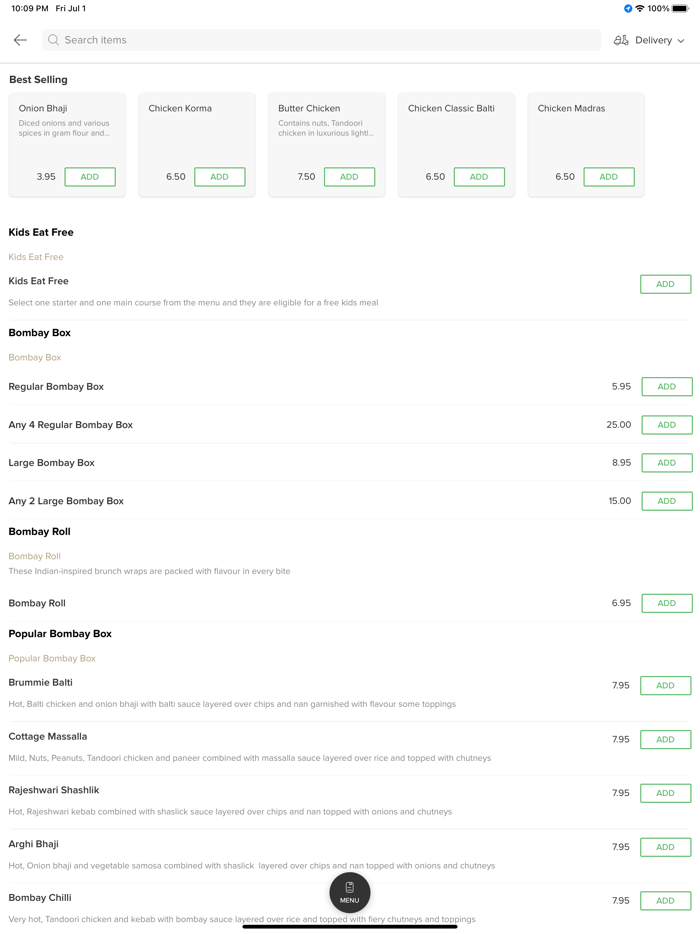Click the Bombay Roll 6.95 price

(x=621, y=603)
